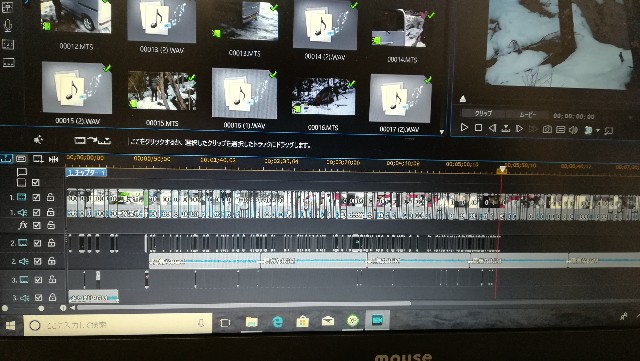Select the timeline view mode icon
Image resolution: width=640 pixels, height=361 pixels.
[6, 158]
